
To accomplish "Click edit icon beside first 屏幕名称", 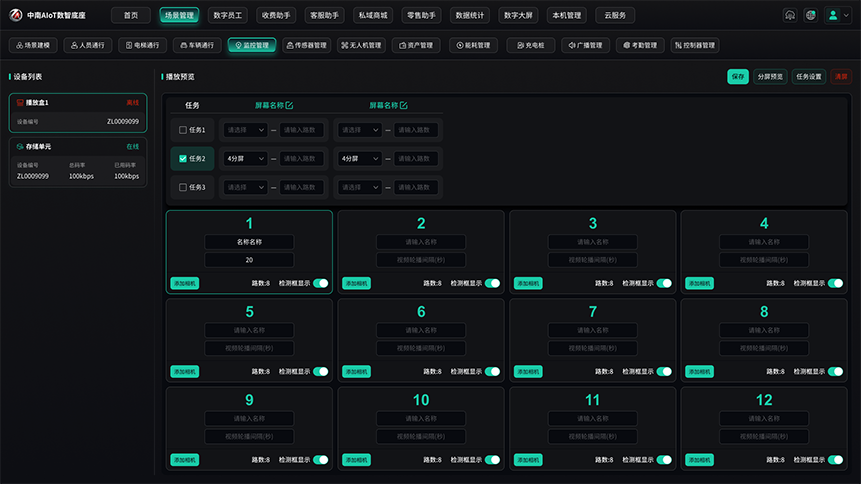I will [x=289, y=105].
